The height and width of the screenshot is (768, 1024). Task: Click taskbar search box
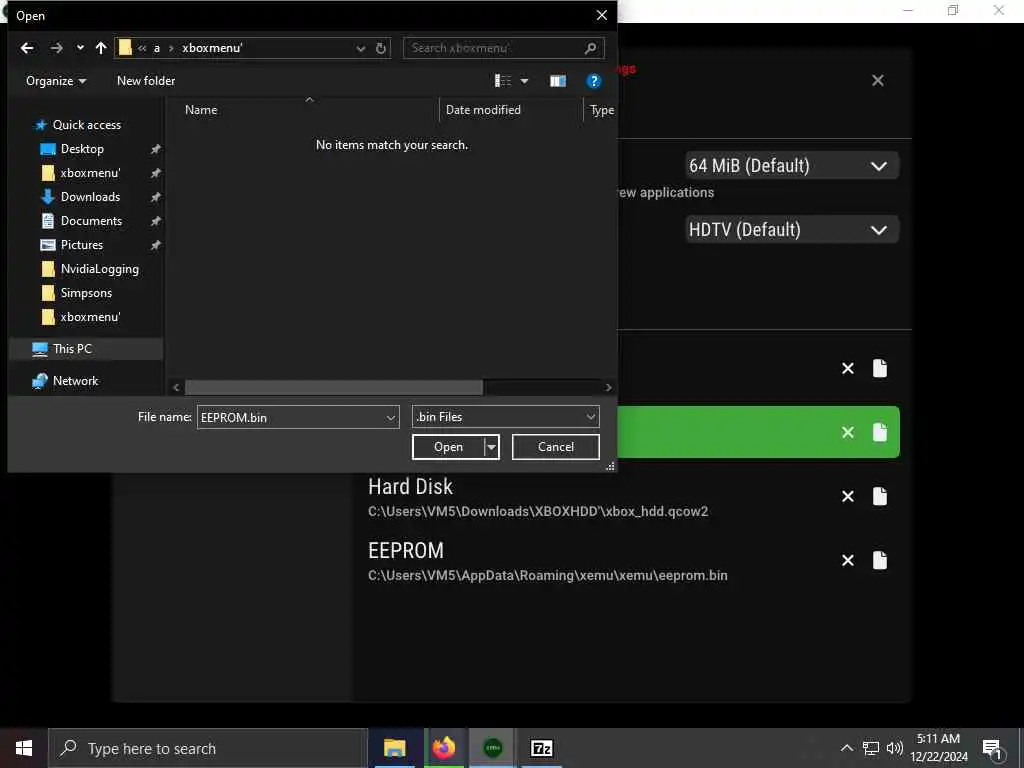click(x=208, y=748)
